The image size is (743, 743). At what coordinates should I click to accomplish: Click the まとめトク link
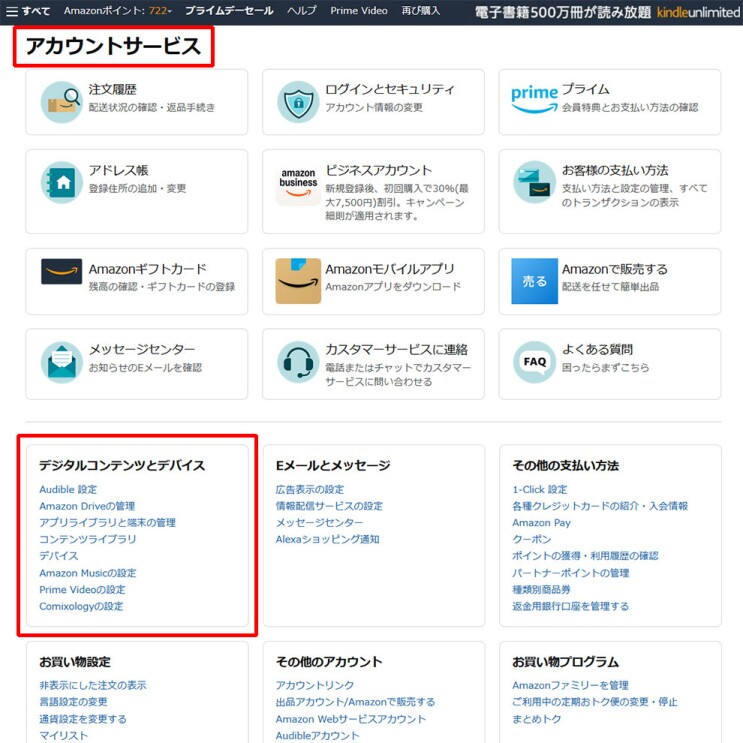(536, 719)
